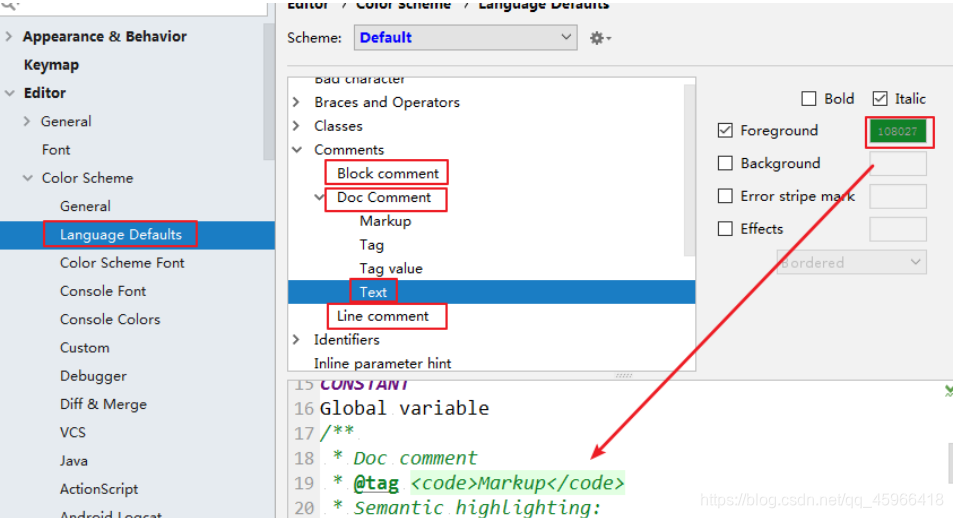Select VCS color scheme page

click(x=73, y=432)
